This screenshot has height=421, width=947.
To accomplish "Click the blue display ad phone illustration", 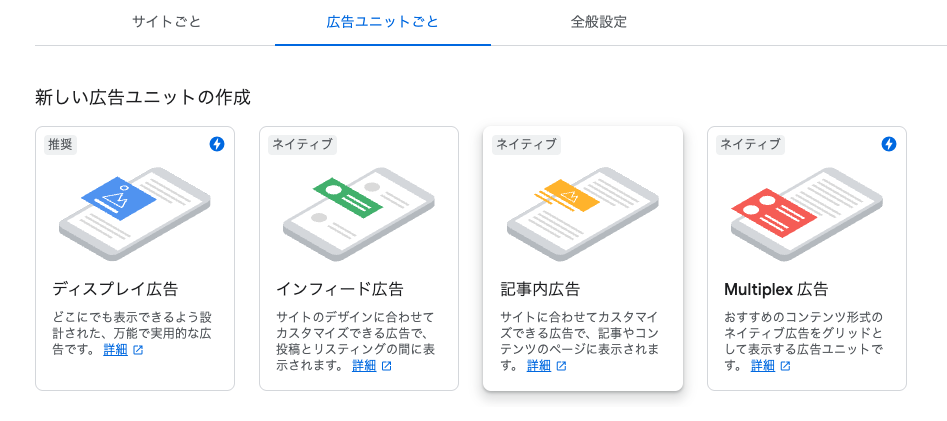I will [x=134, y=213].
